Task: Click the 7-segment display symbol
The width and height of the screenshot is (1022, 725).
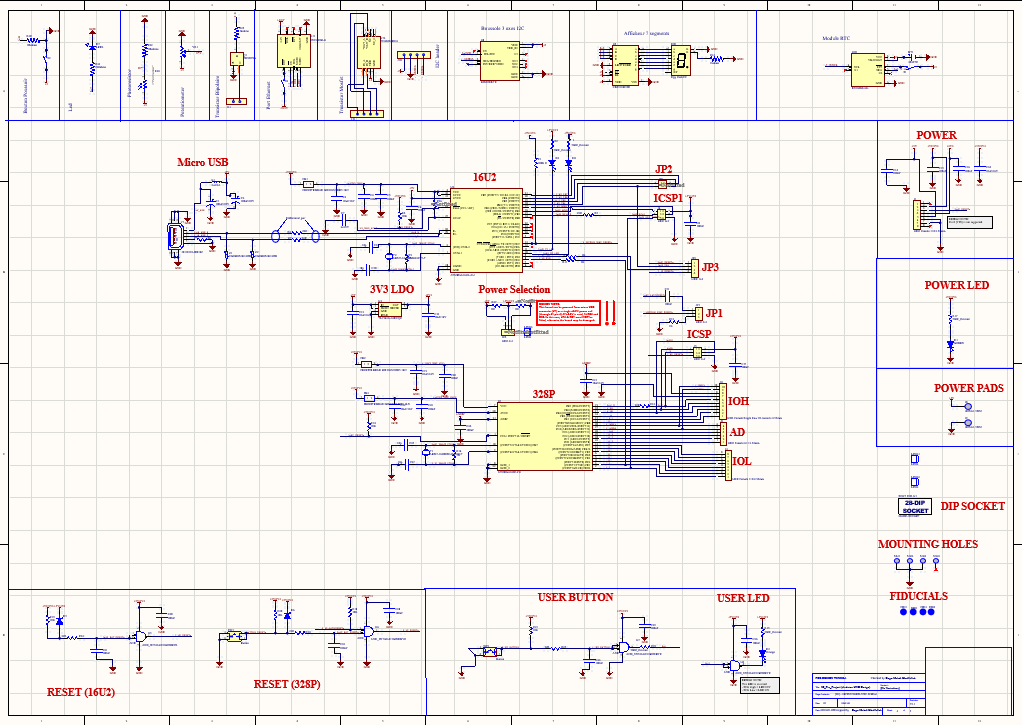Action: [x=681, y=62]
